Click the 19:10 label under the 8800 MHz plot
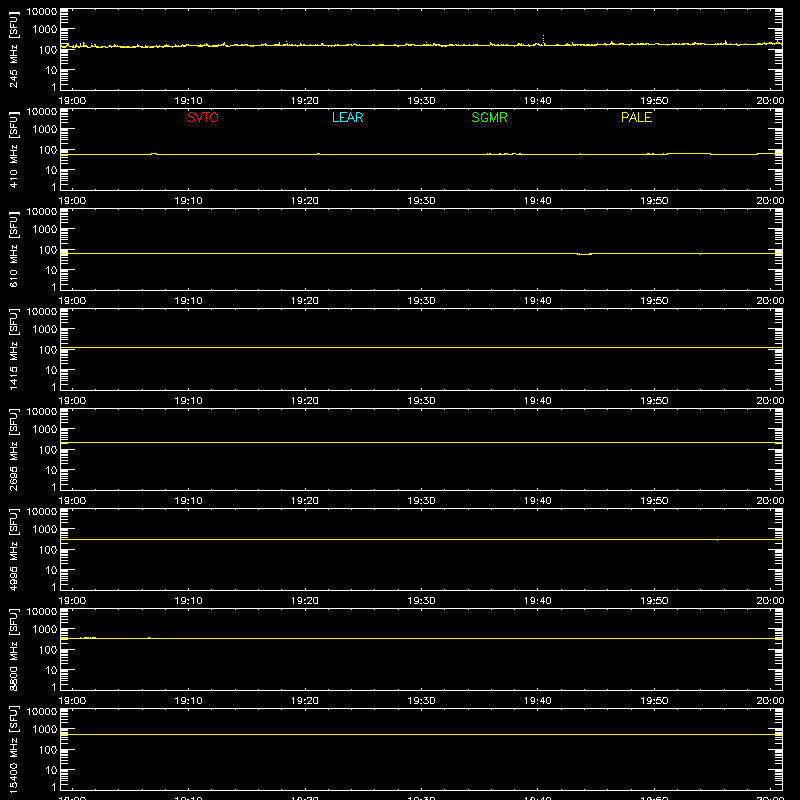This screenshot has height=800, width=800. pyautogui.click(x=188, y=701)
